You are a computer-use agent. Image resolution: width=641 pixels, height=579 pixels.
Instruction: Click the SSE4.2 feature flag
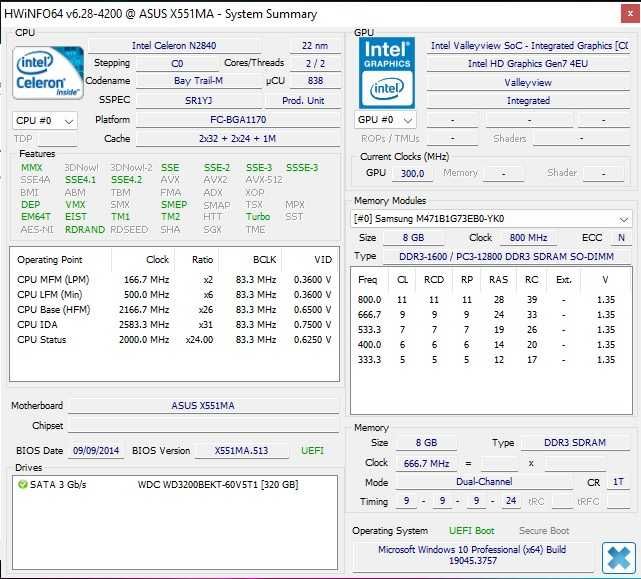tap(127, 180)
